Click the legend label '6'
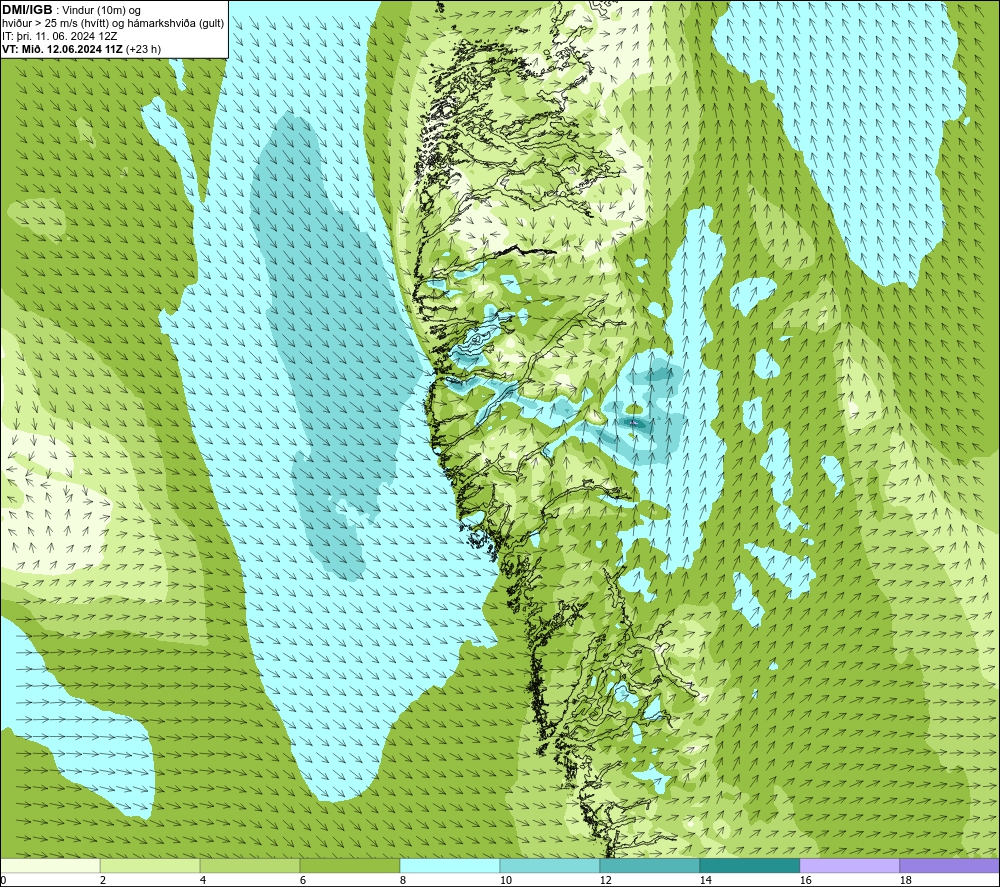Screen dimensions: 1000x887 click(x=302, y=880)
